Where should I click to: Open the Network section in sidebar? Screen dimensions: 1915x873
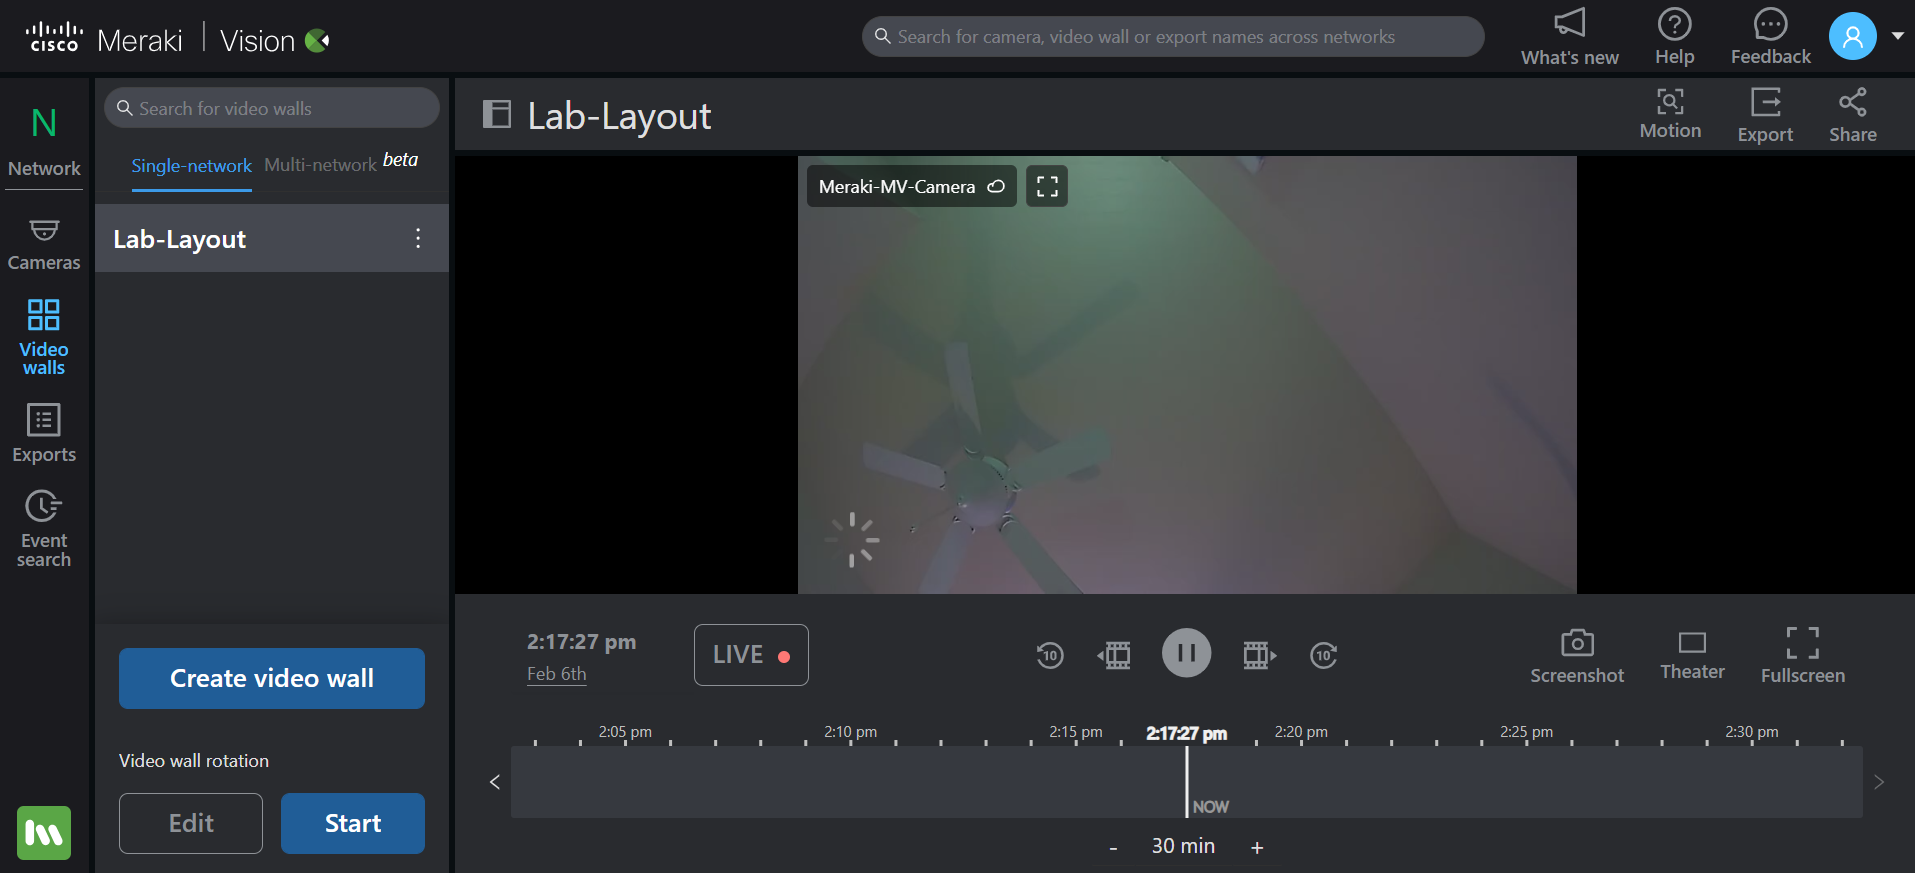[x=44, y=141]
